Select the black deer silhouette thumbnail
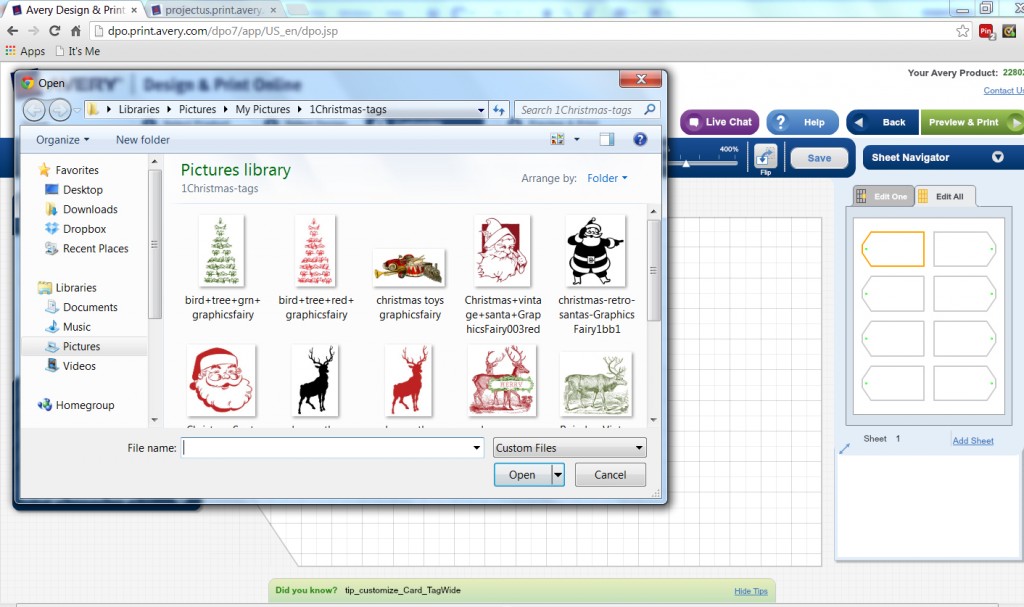1024x607 pixels. (x=315, y=380)
